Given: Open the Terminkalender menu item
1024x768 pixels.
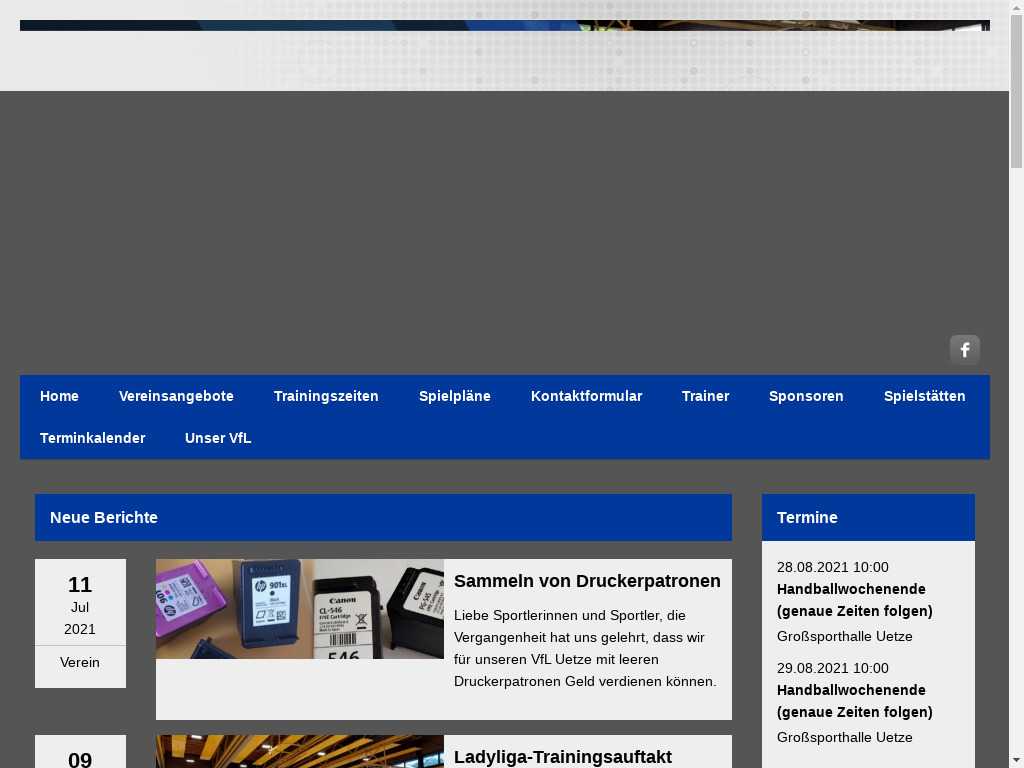Looking at the screenshot, I should click(x=92, y=438).
